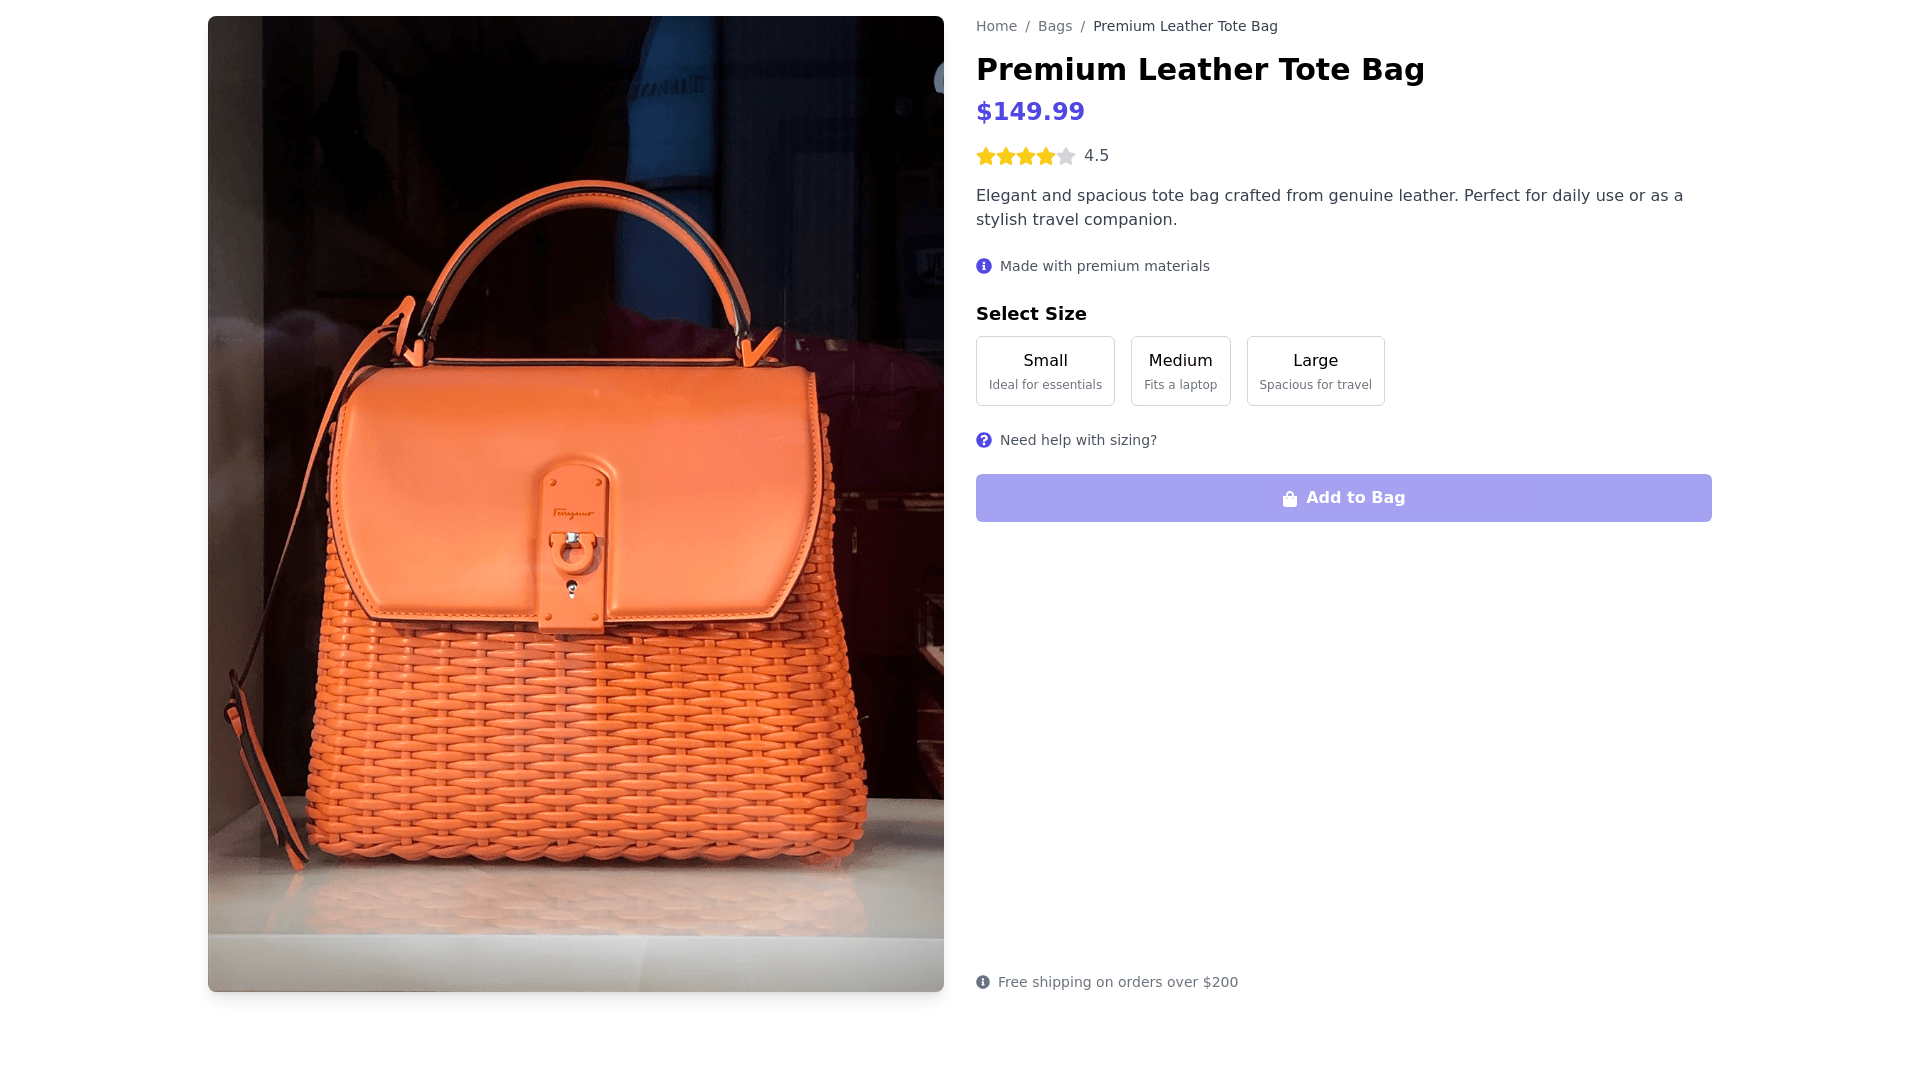The image size is (1920, 1080).
Task: Click the third rating star
Action: click(1026, 156)
